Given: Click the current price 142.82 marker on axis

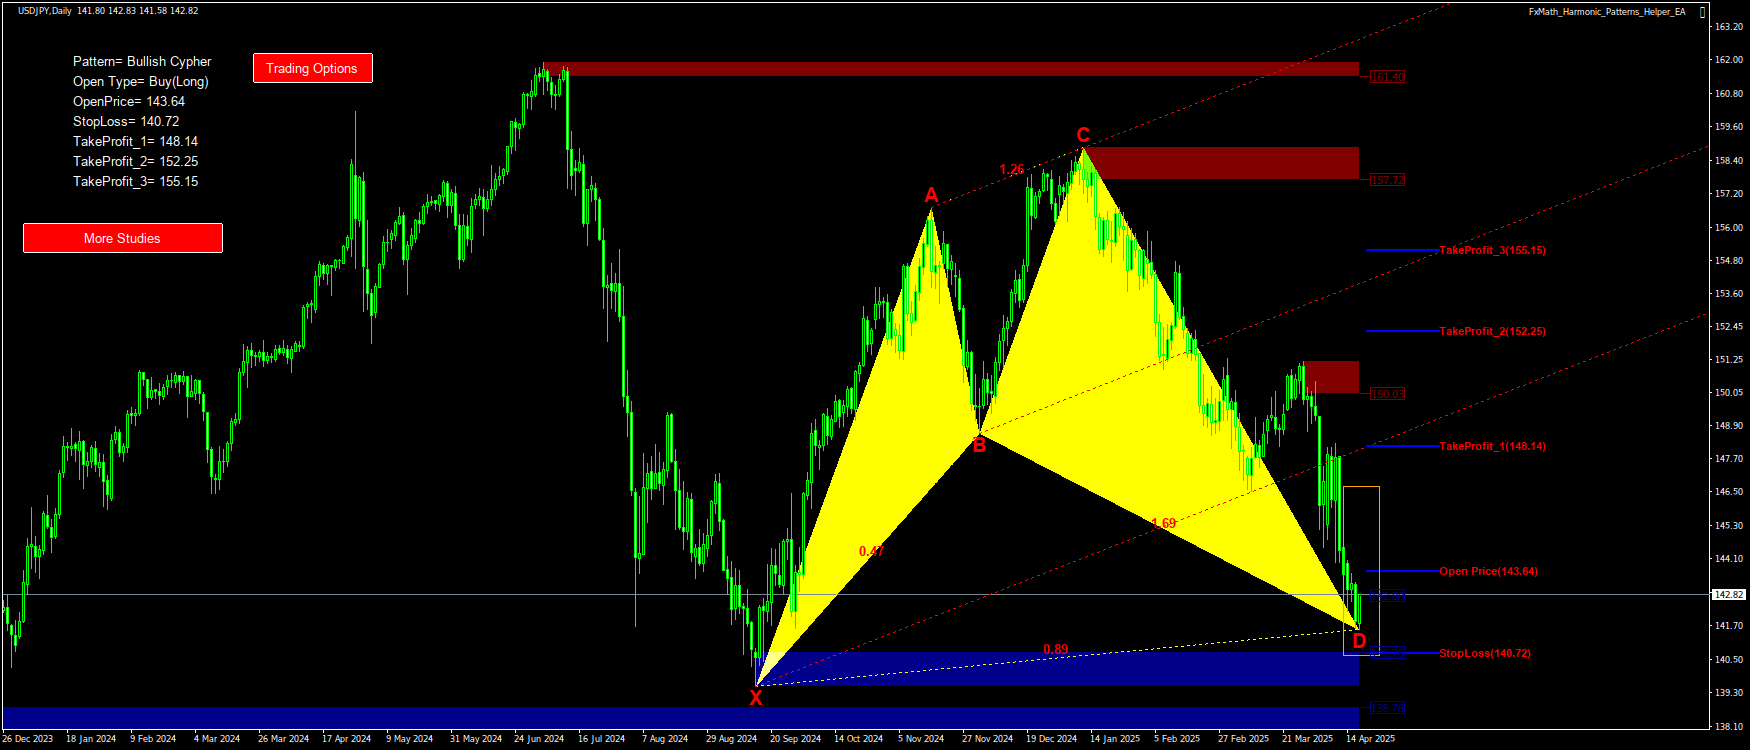Looking at the screenshot, I should [1726, 595].
